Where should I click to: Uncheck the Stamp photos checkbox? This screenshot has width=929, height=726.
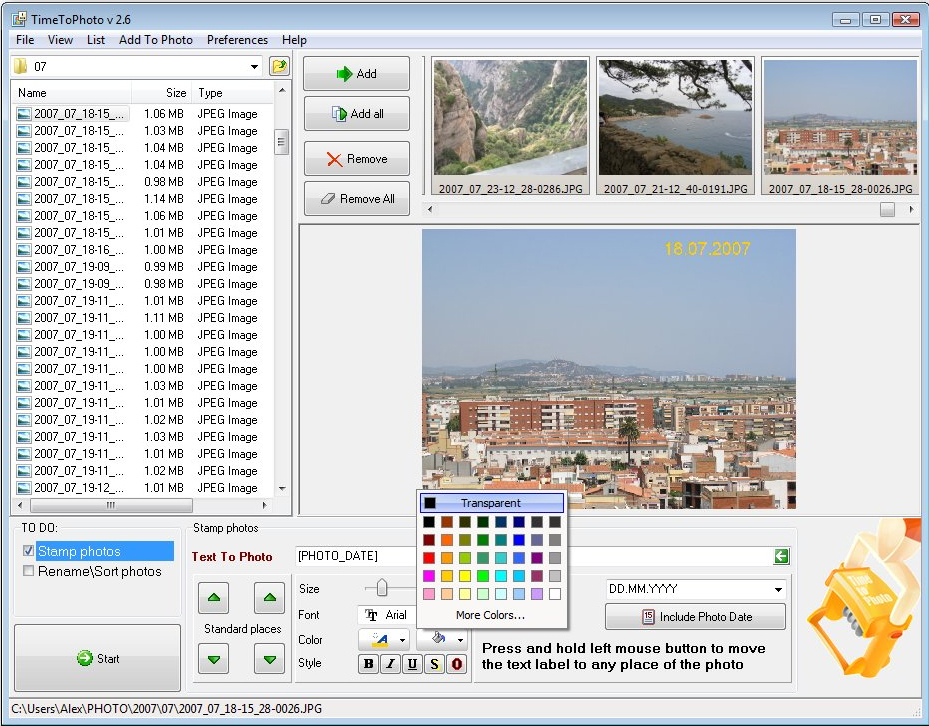pos(28,551)
